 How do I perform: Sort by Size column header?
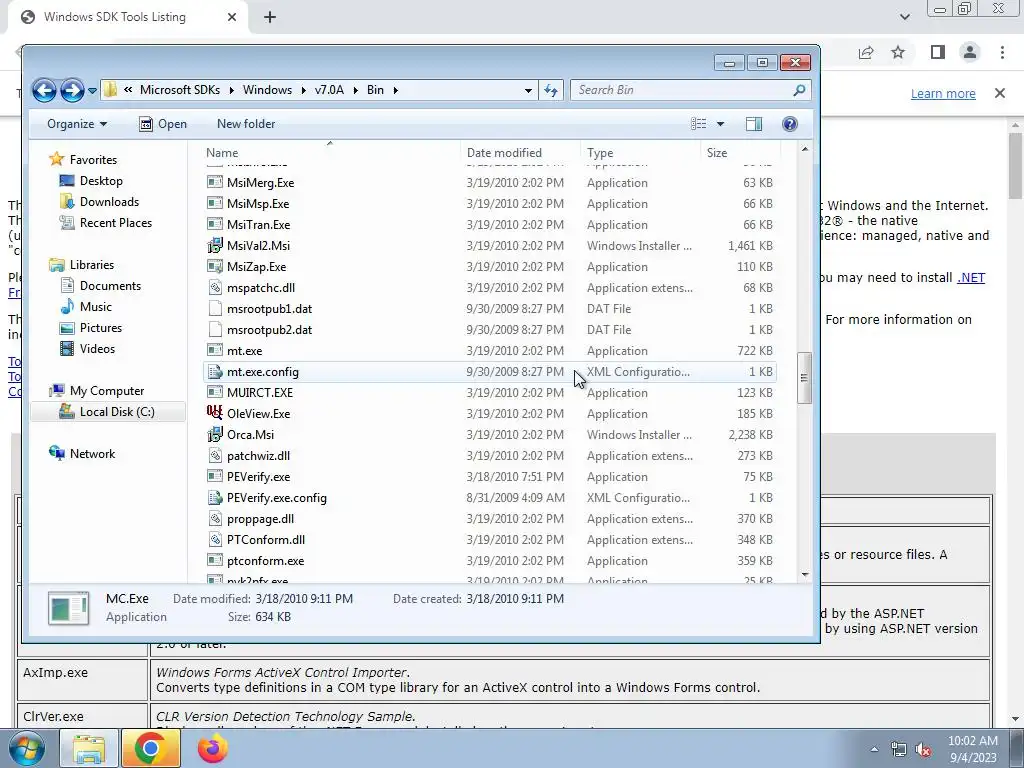(x=716, y=153)
